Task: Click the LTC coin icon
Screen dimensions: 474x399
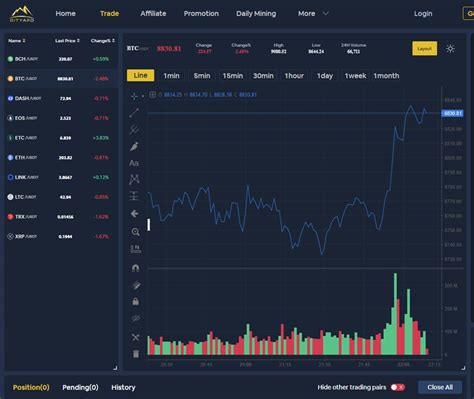Action: pyautogui.click(x=10, y=197)
